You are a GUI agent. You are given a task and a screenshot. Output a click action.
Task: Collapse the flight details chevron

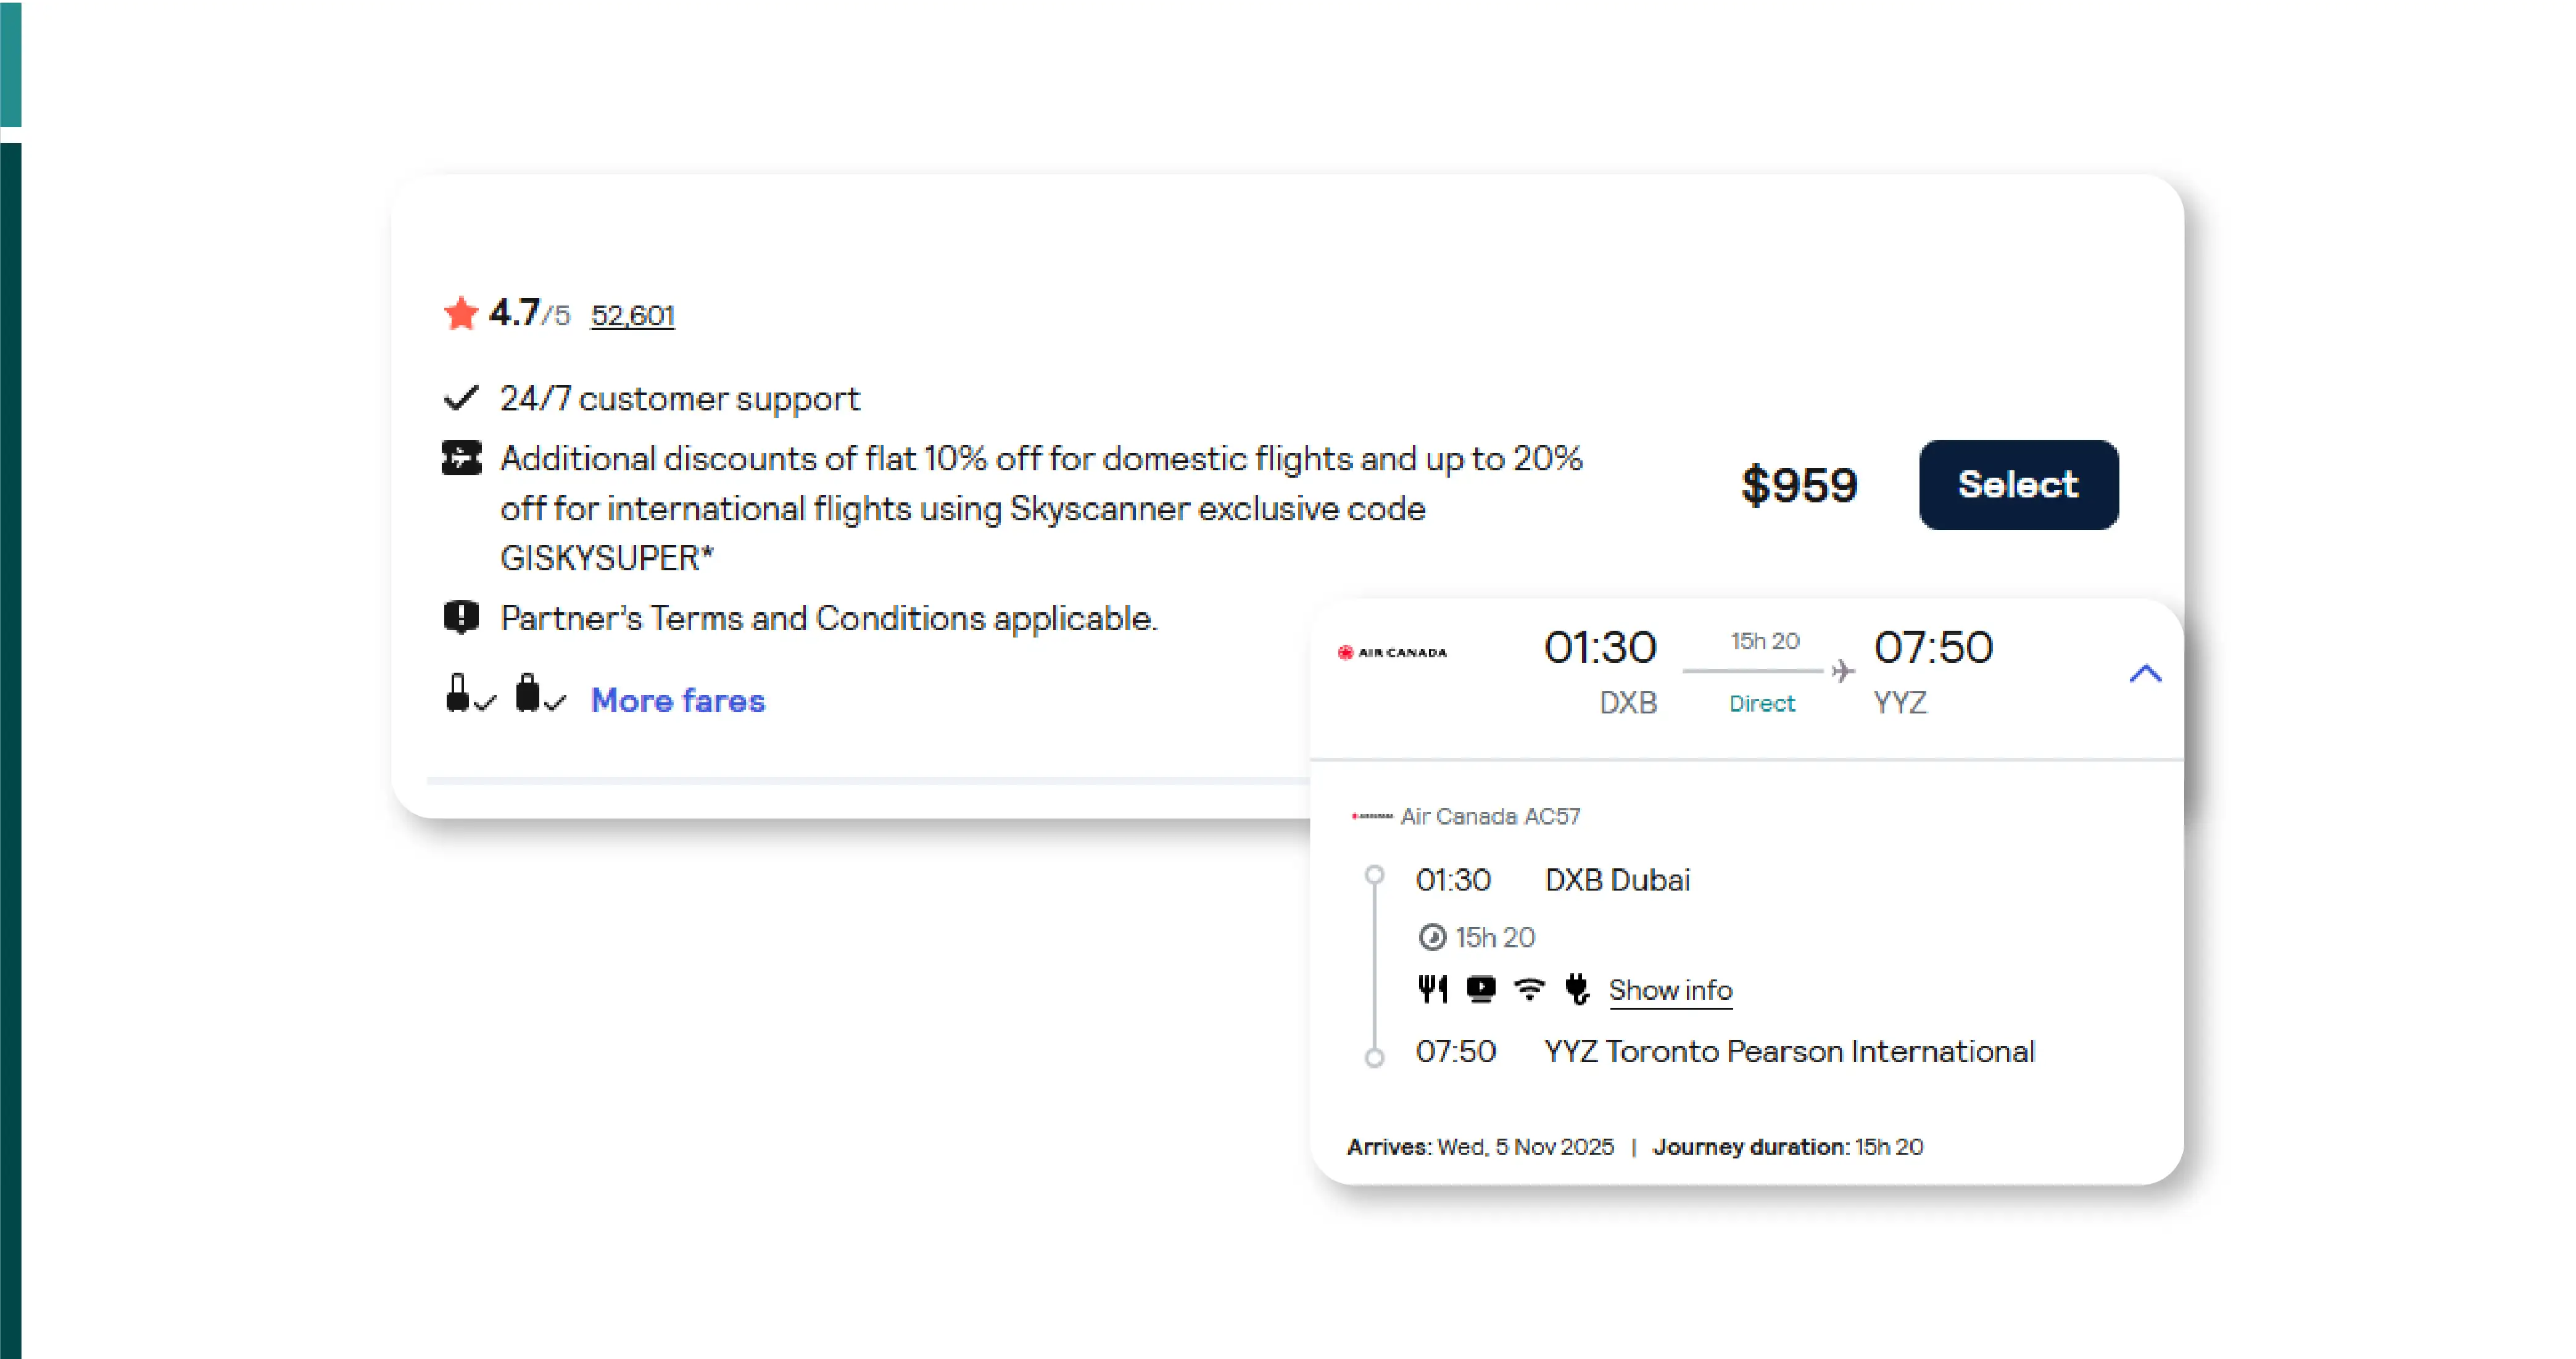pyautogui.click(x=2145, y=674)
